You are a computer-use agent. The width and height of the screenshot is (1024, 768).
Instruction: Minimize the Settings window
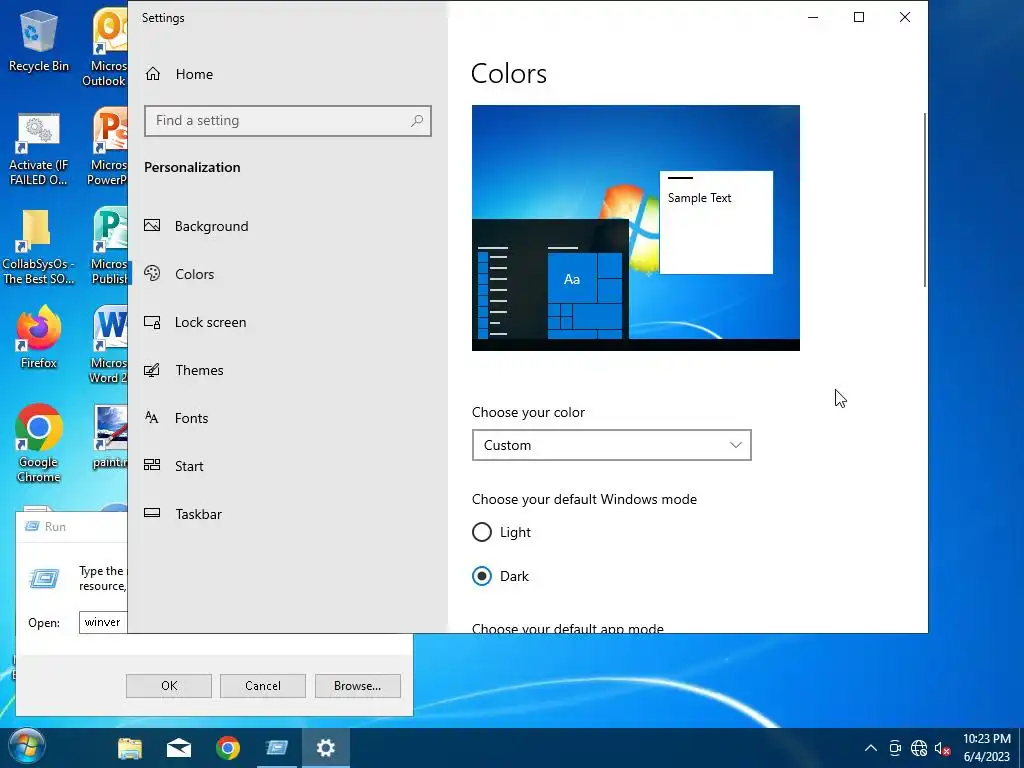(x=813, y=18)
